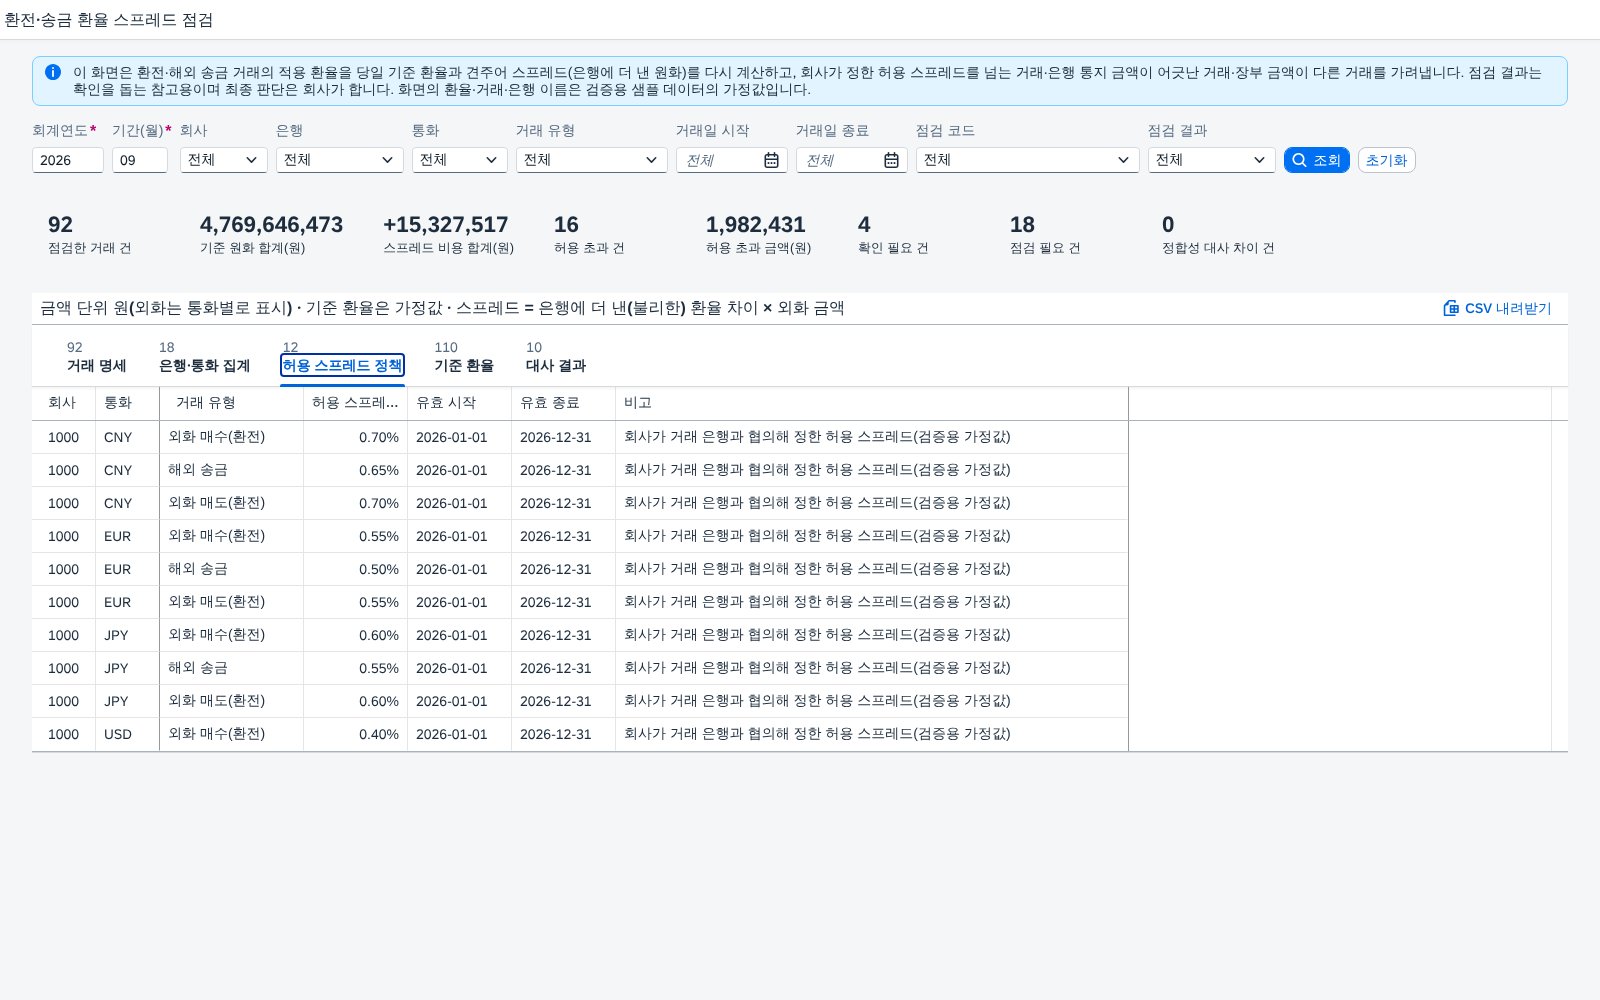Open the 은행 dropdown list

(340, 160)
